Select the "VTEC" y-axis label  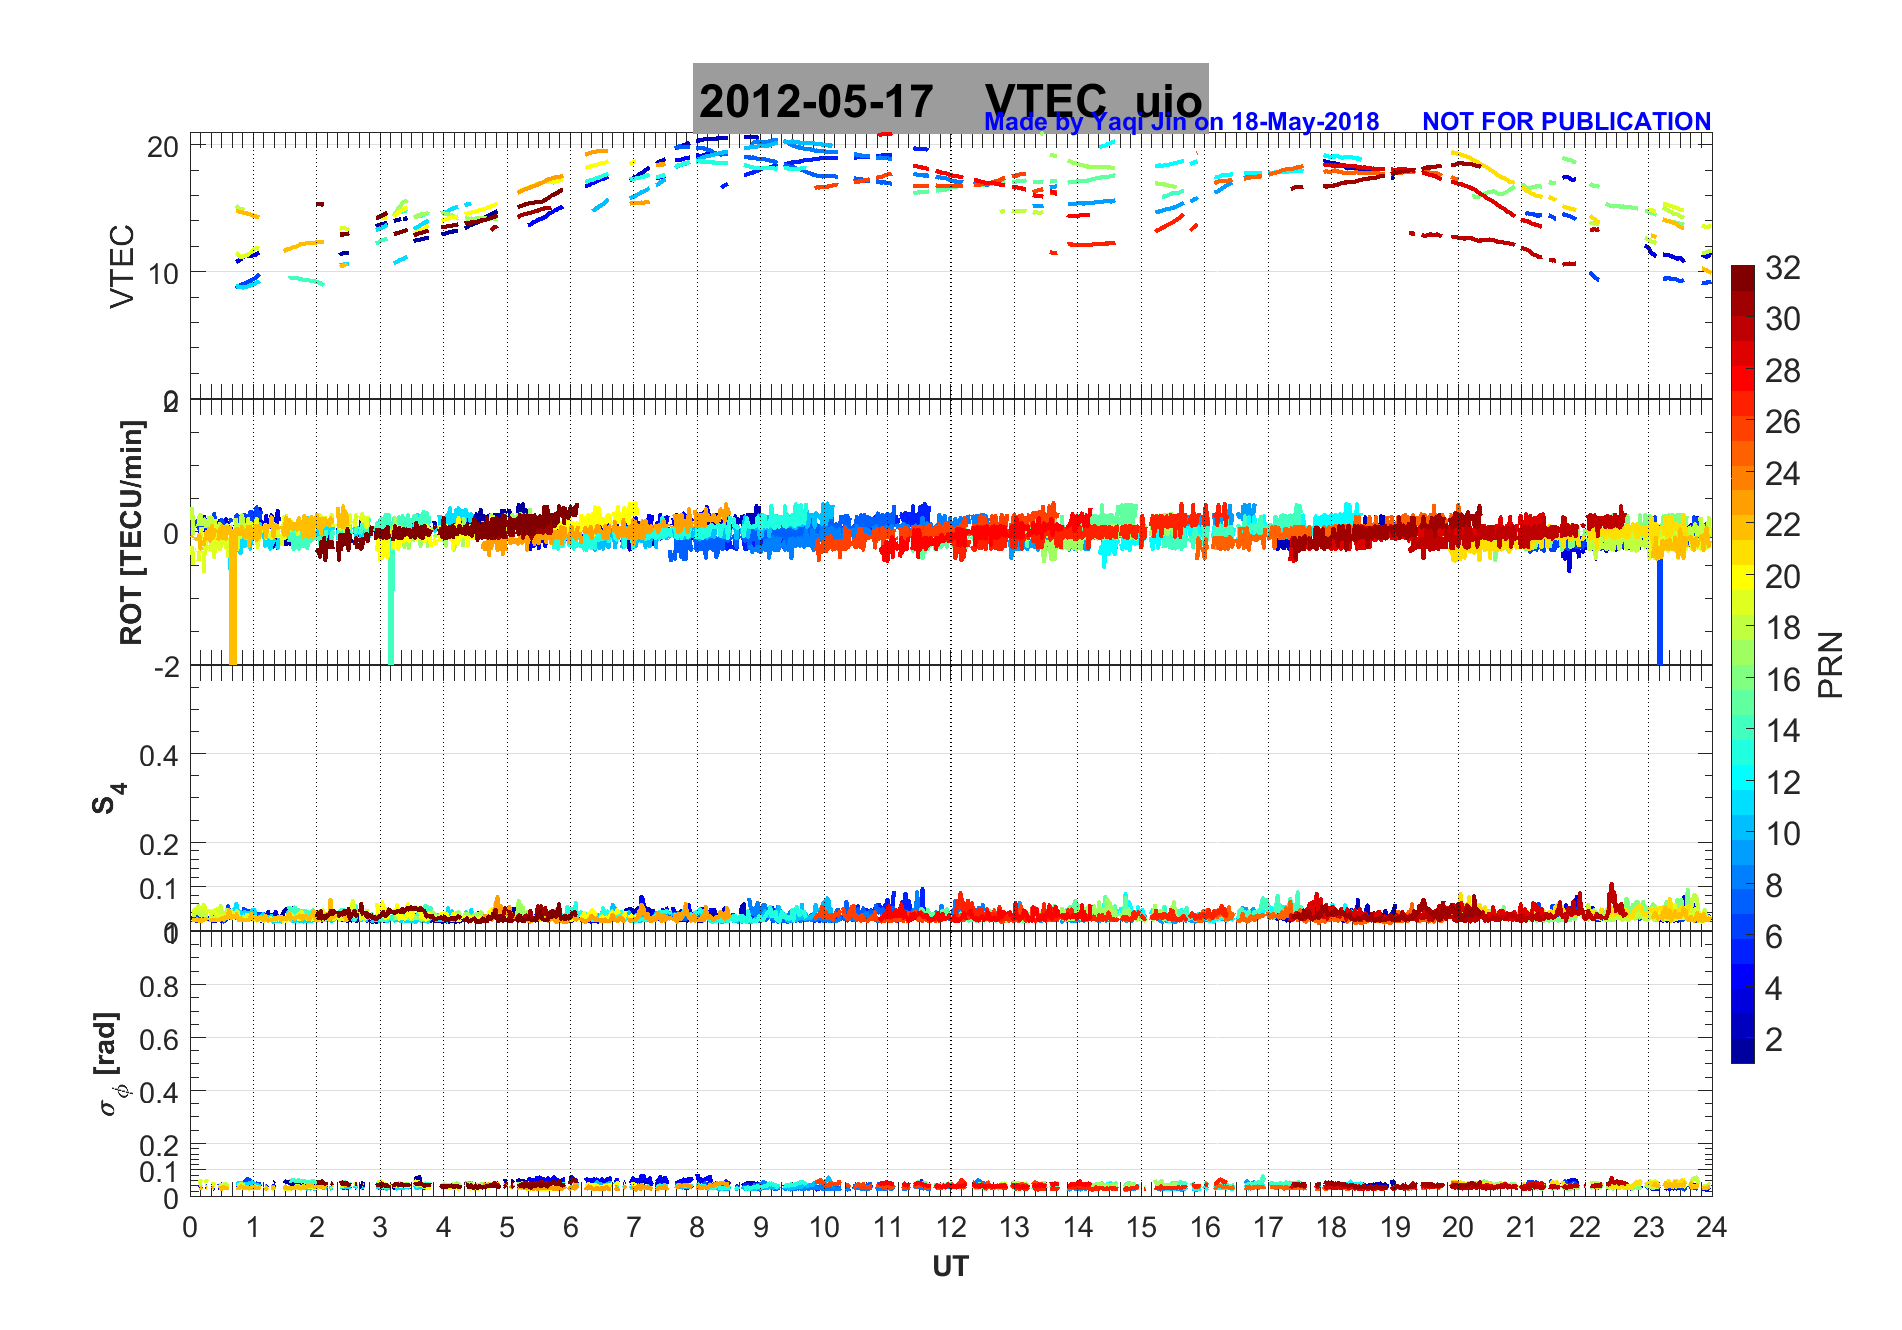(122, 266)
